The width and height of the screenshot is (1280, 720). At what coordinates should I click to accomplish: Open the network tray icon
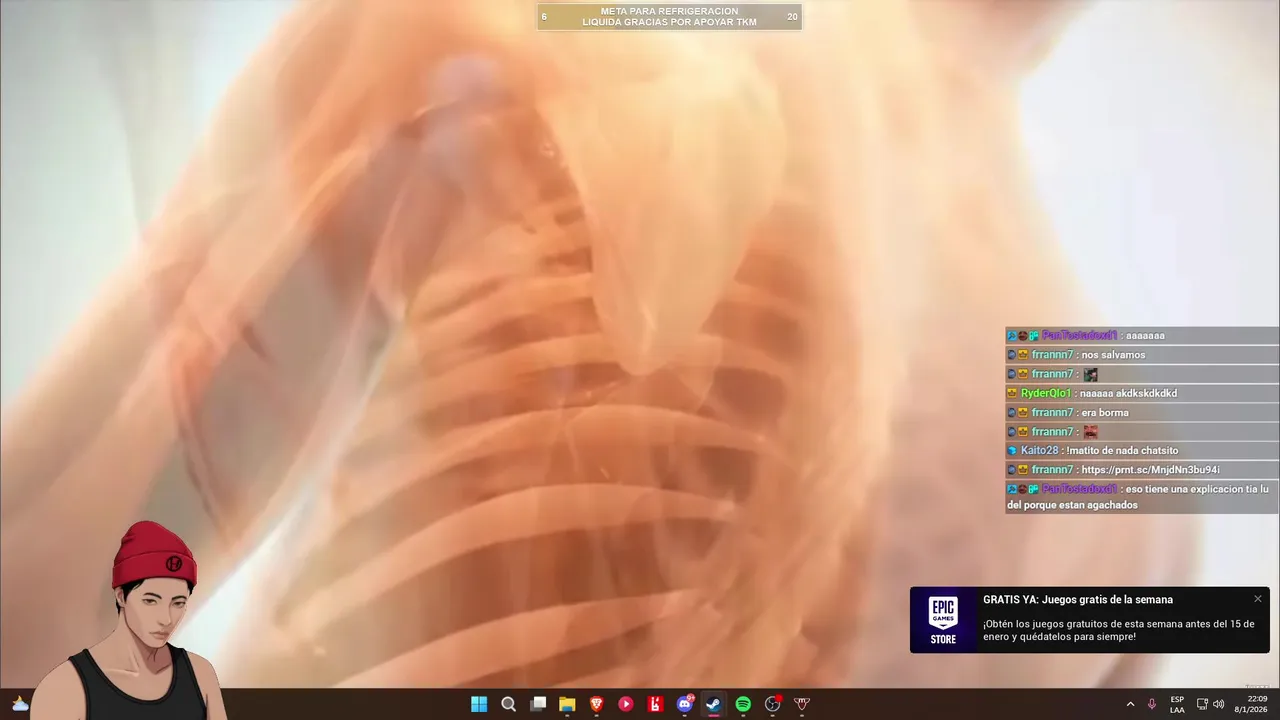point(1202,704)
